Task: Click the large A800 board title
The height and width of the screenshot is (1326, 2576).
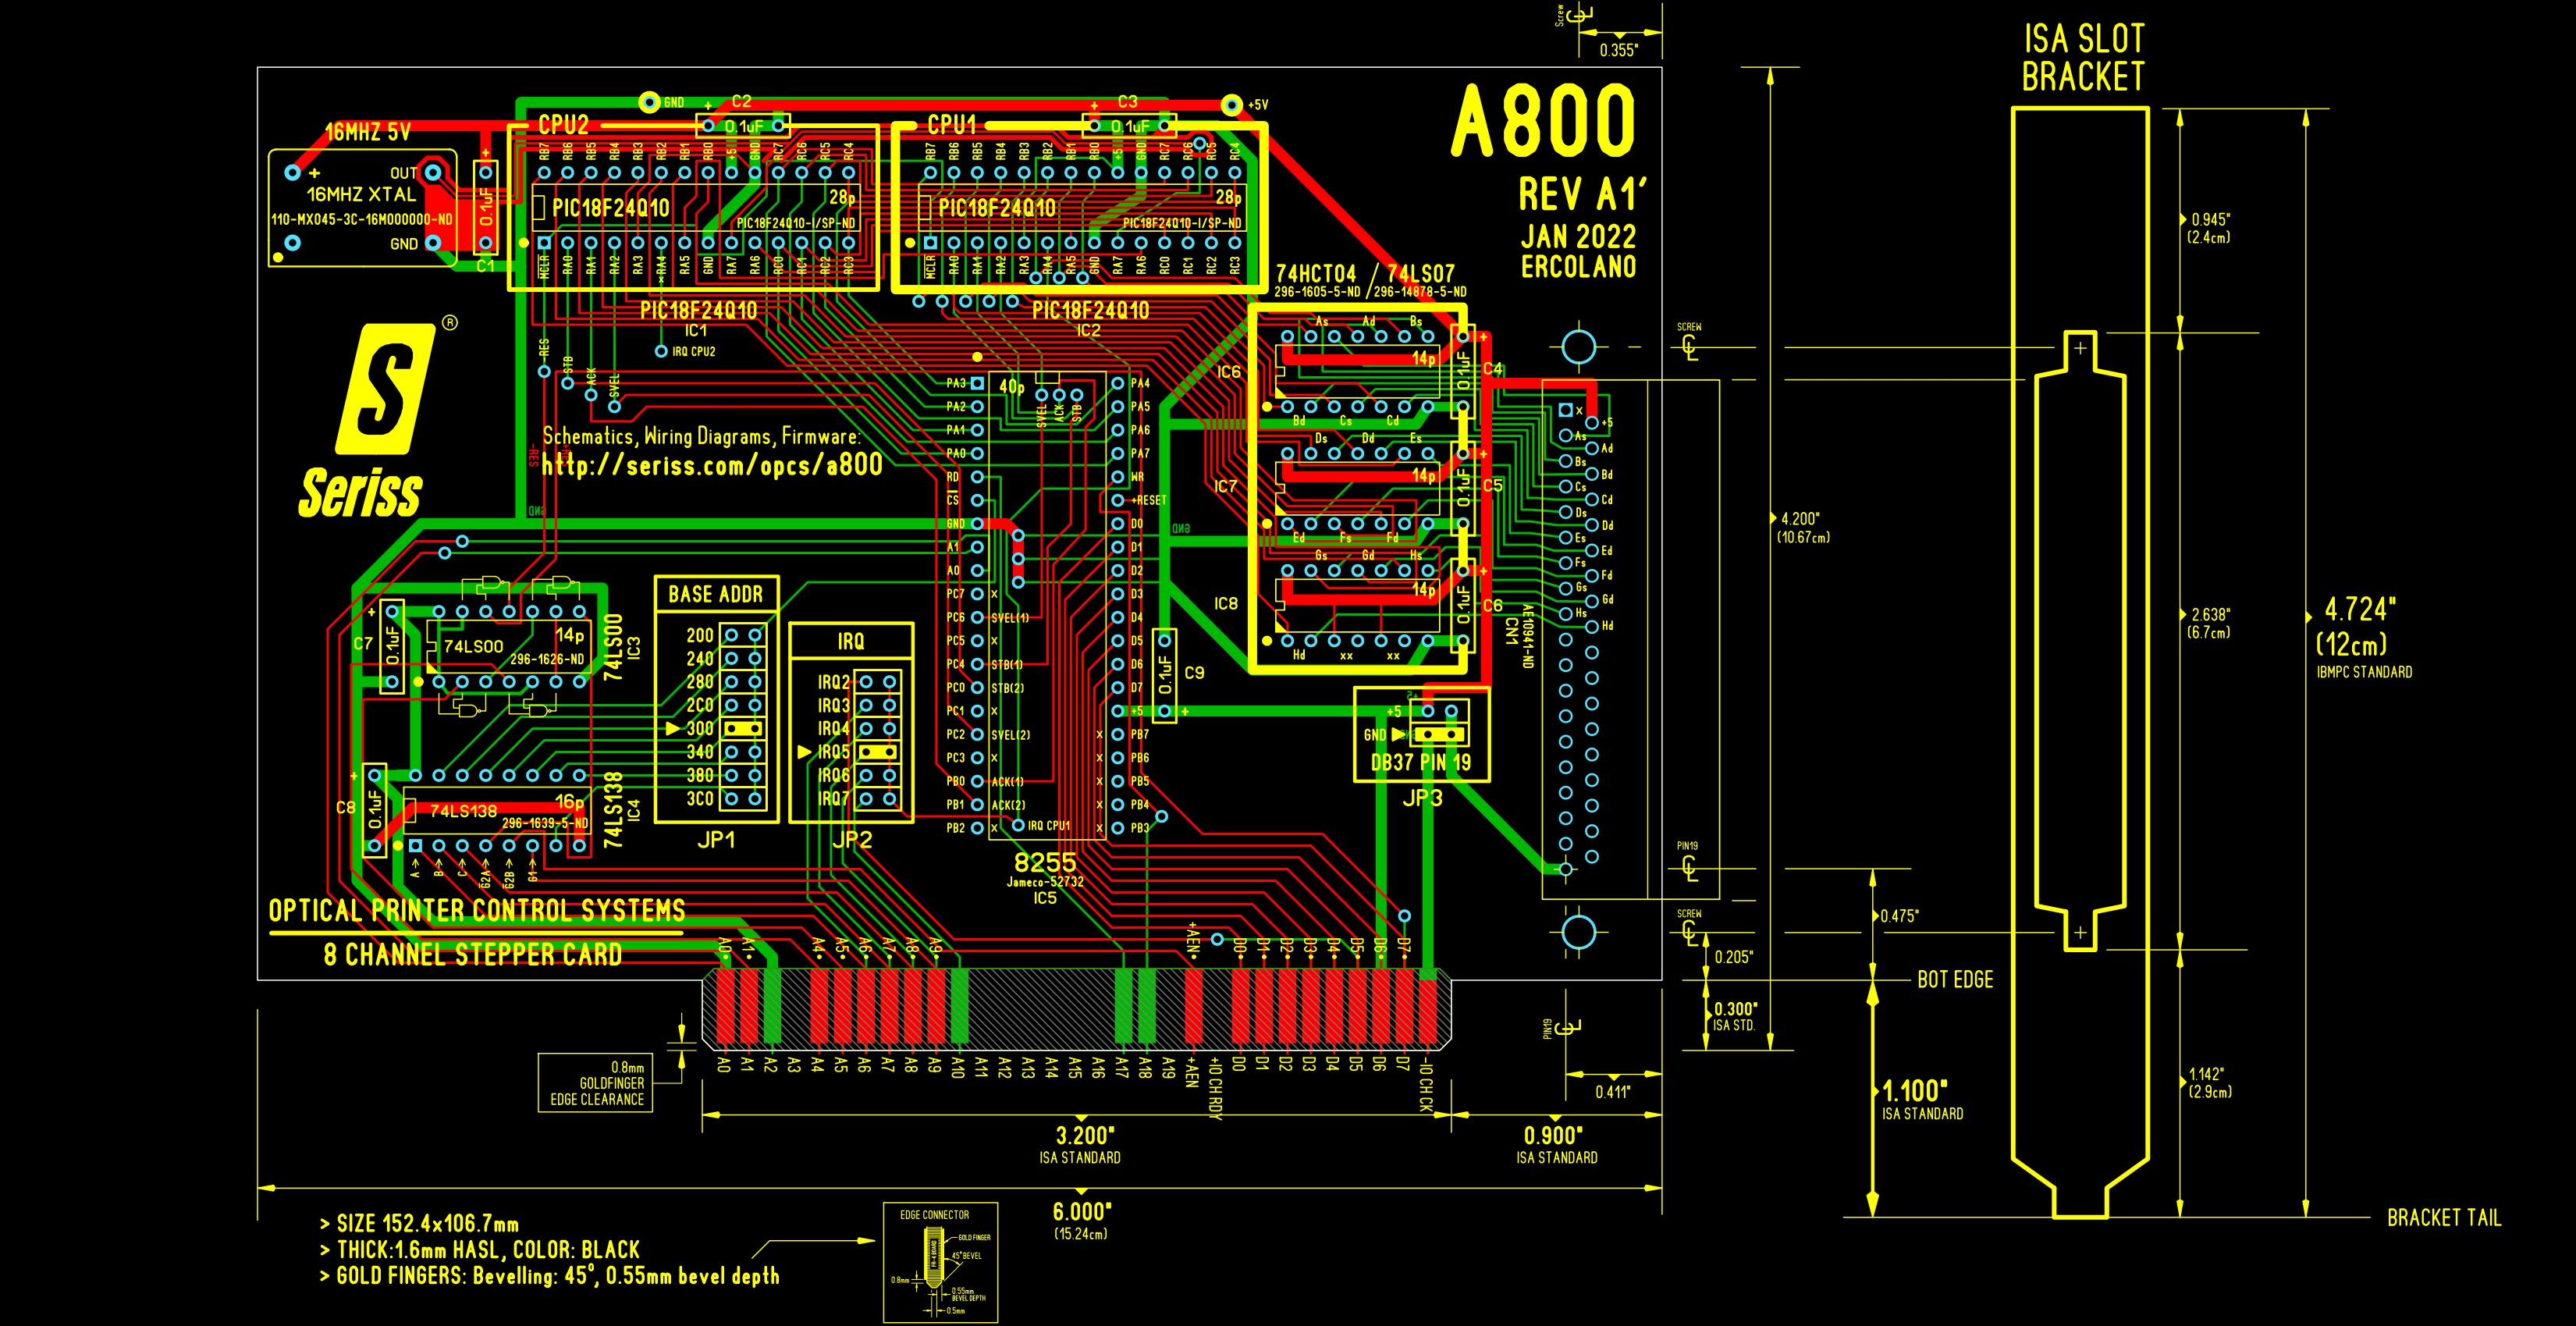Action: click(1543, 121)
